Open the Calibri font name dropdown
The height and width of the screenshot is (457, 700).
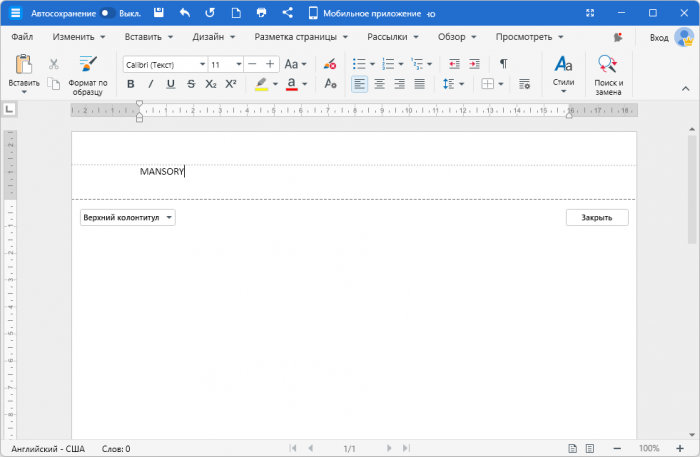(201, 63)
